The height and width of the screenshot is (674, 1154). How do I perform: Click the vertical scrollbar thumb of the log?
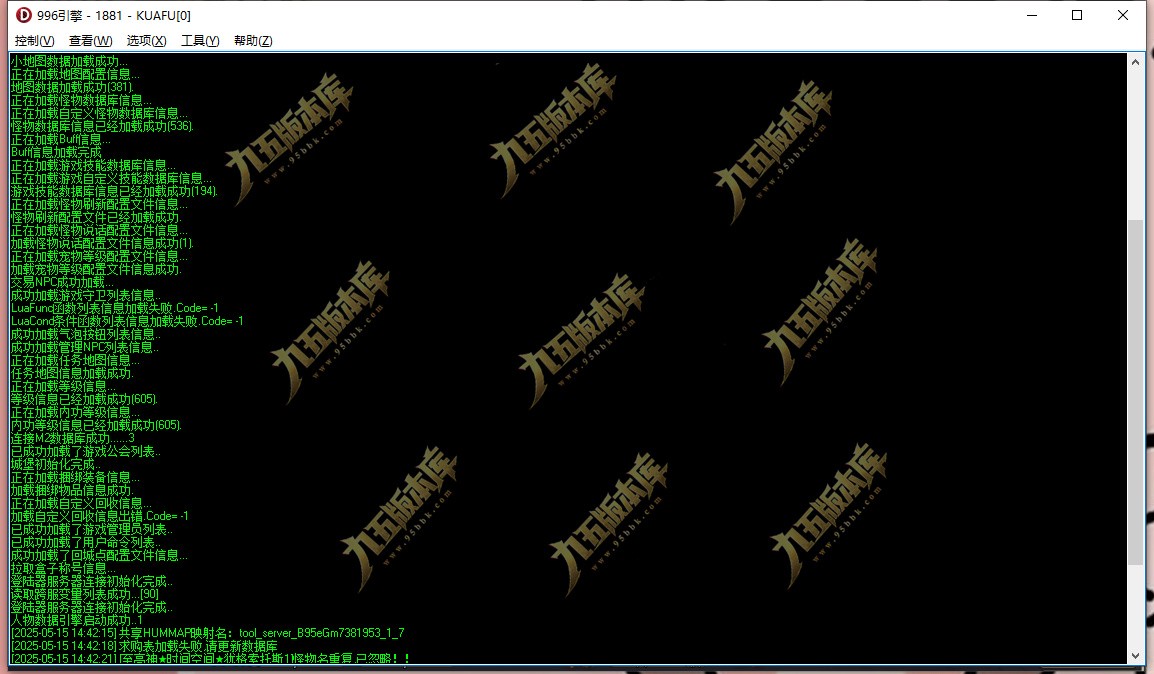[1136, 392]
